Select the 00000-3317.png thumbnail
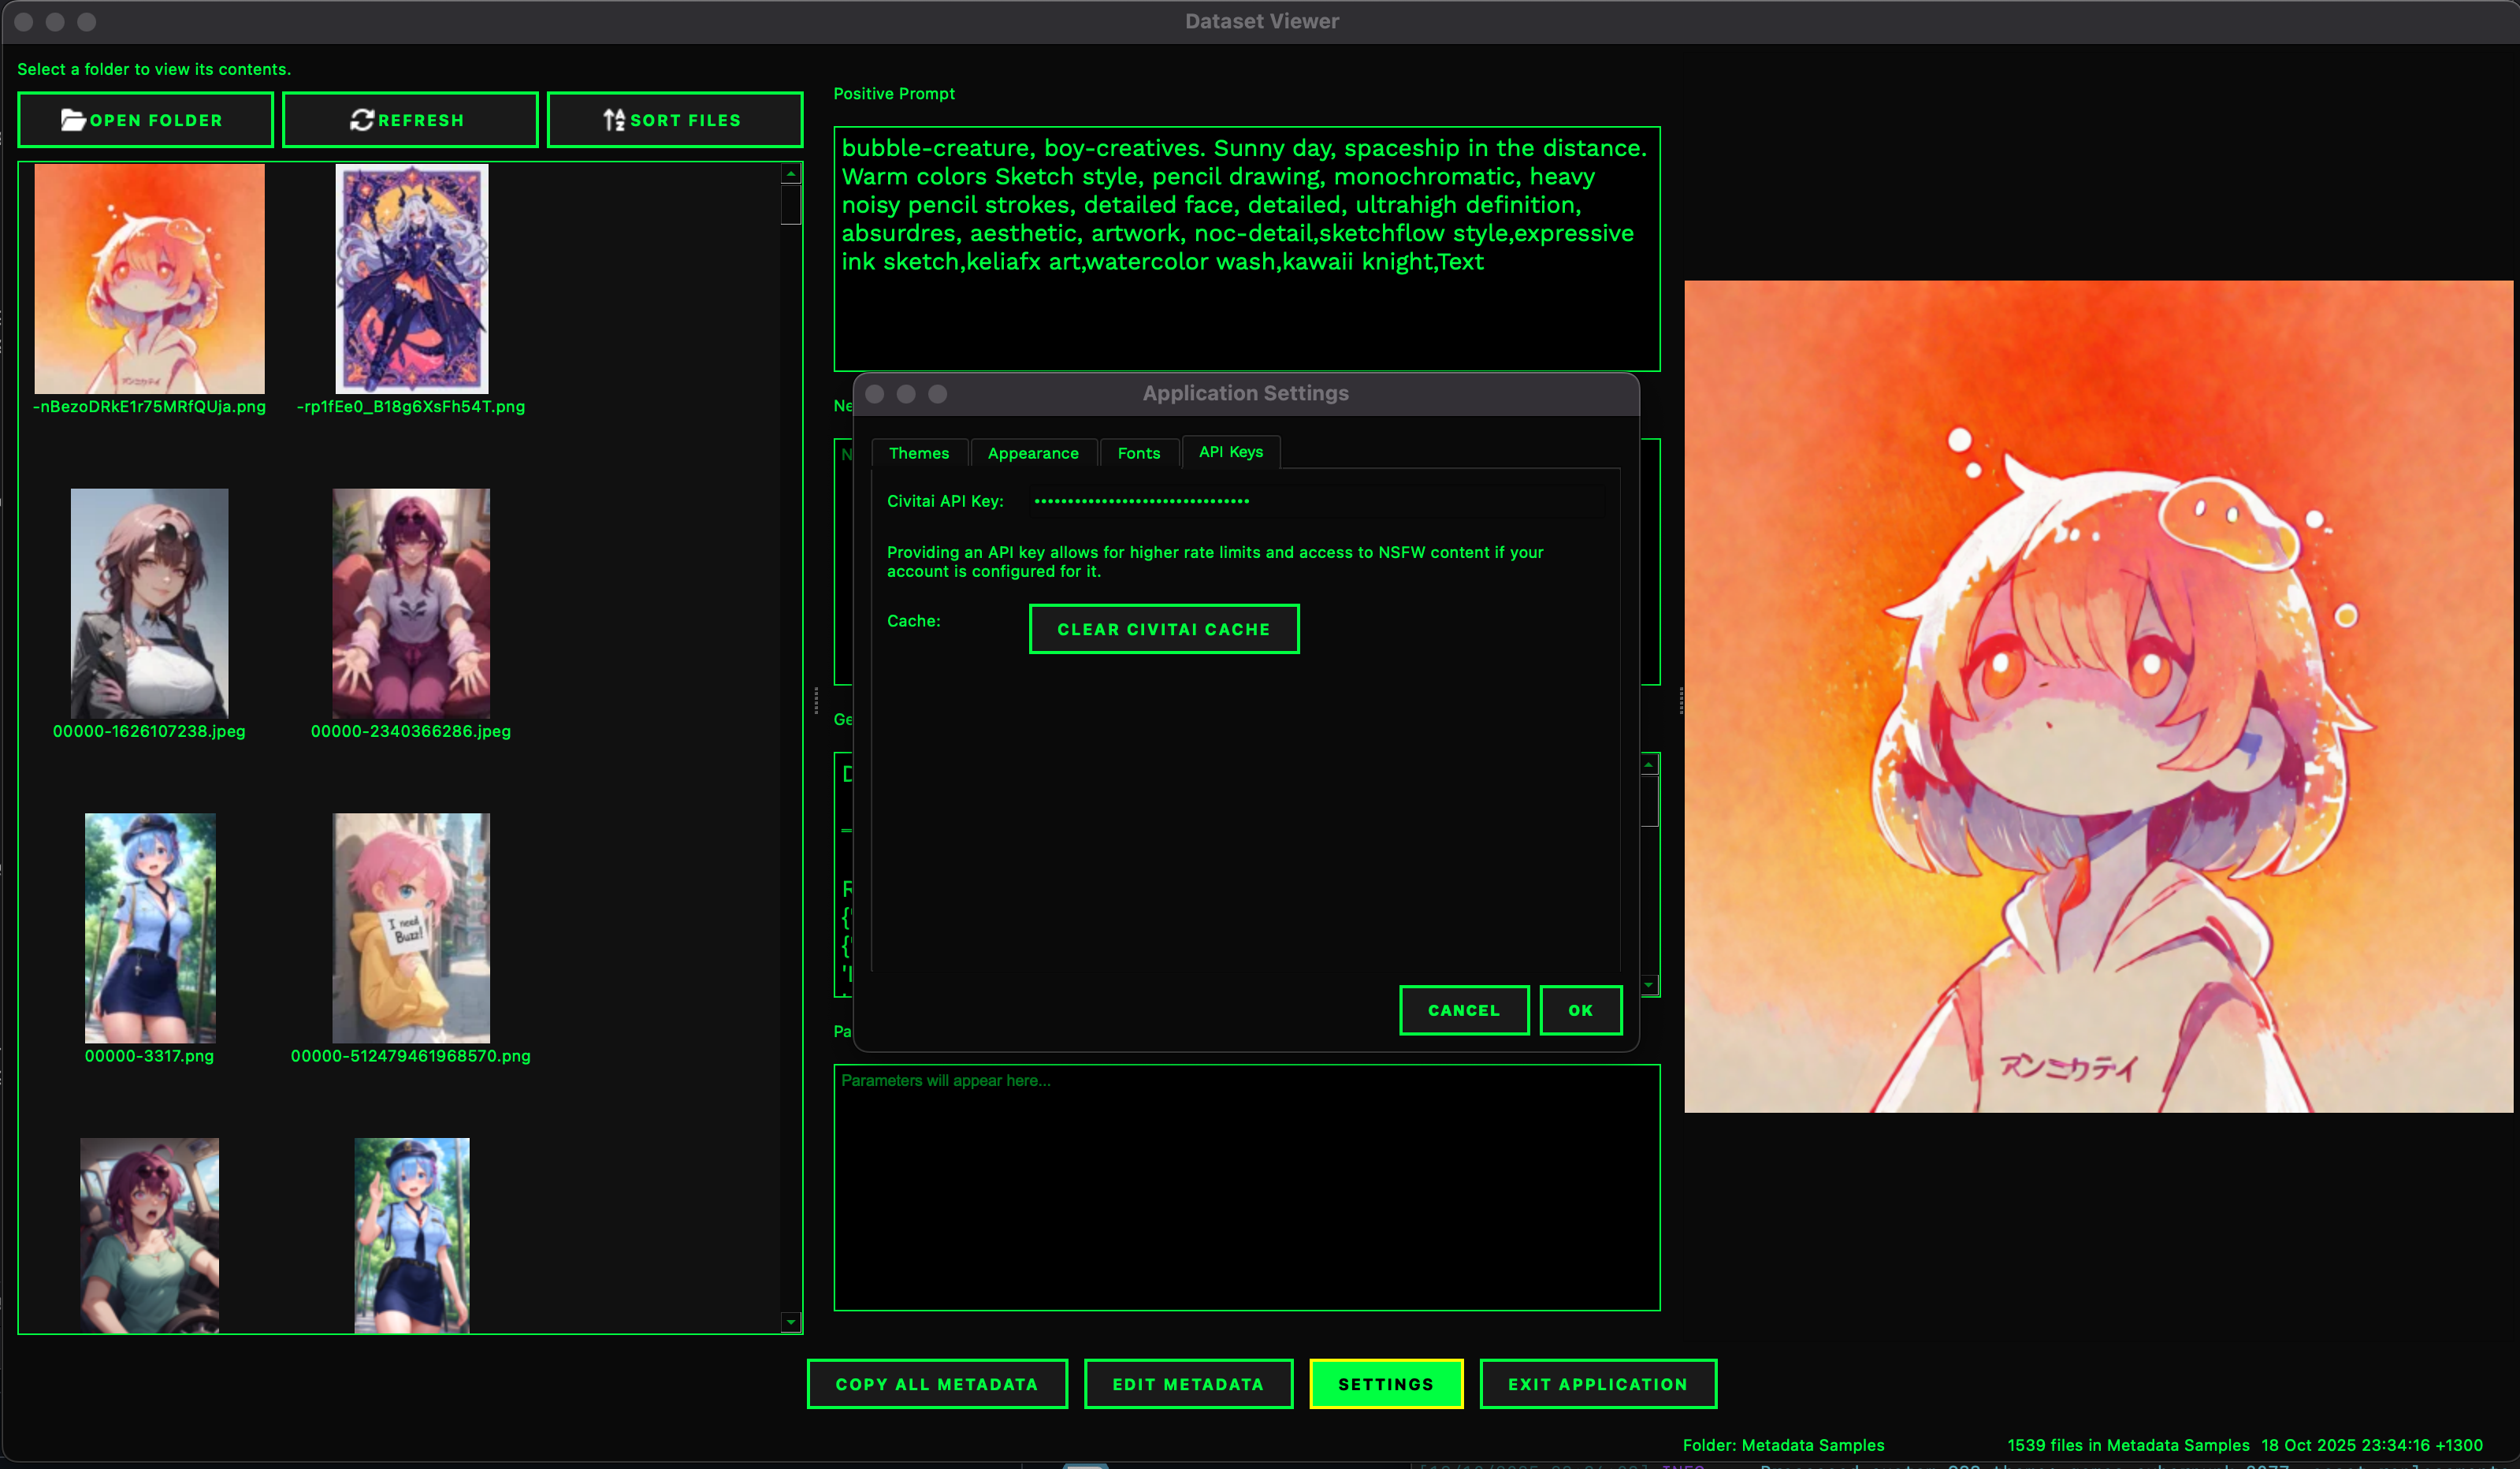The height and width of the screenshot is (1469, 2520). 150,927
